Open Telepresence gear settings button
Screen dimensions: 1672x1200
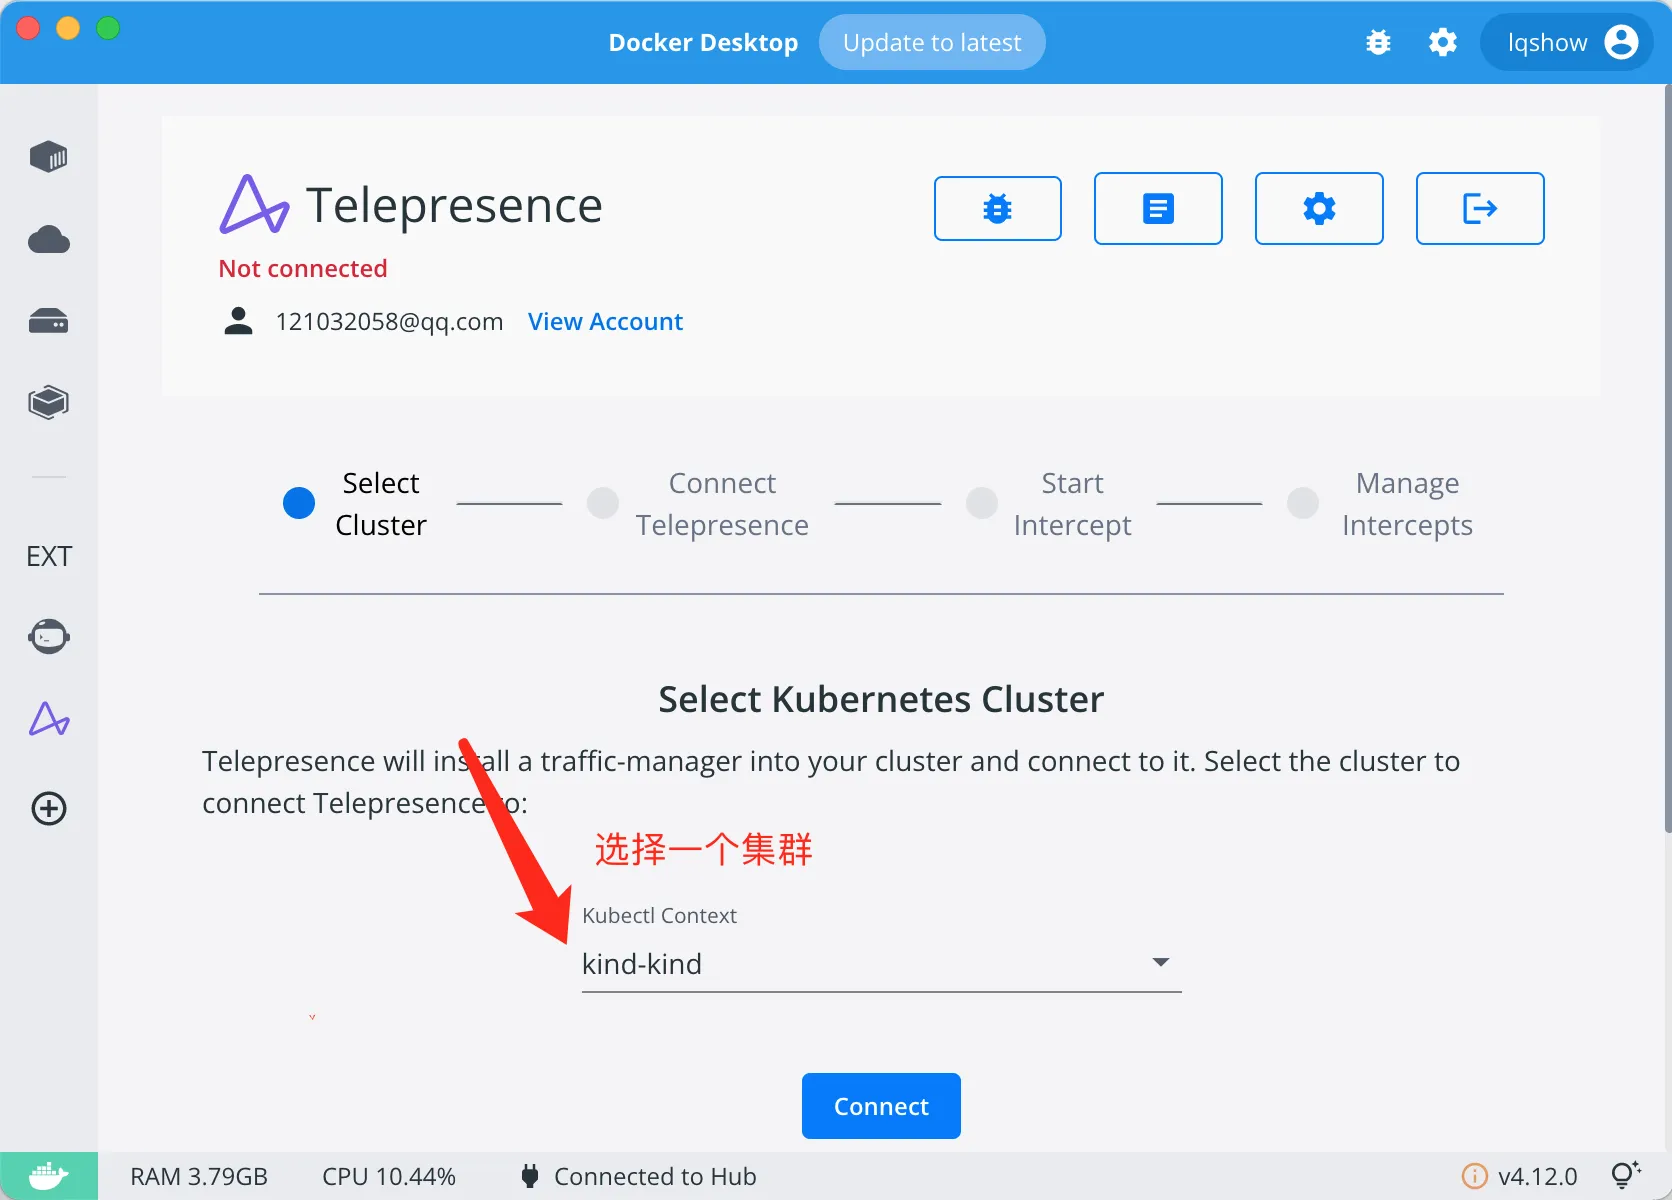(1319, 208)
